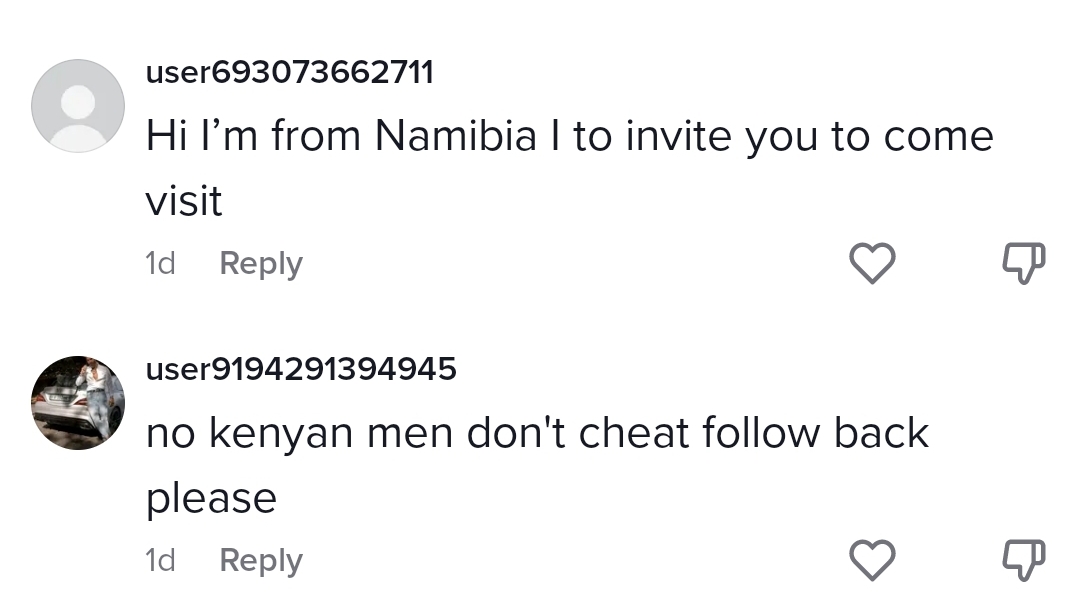Reply to the Namibia comment
Screen dimensions: 1079x616
[x=260, y=264]
